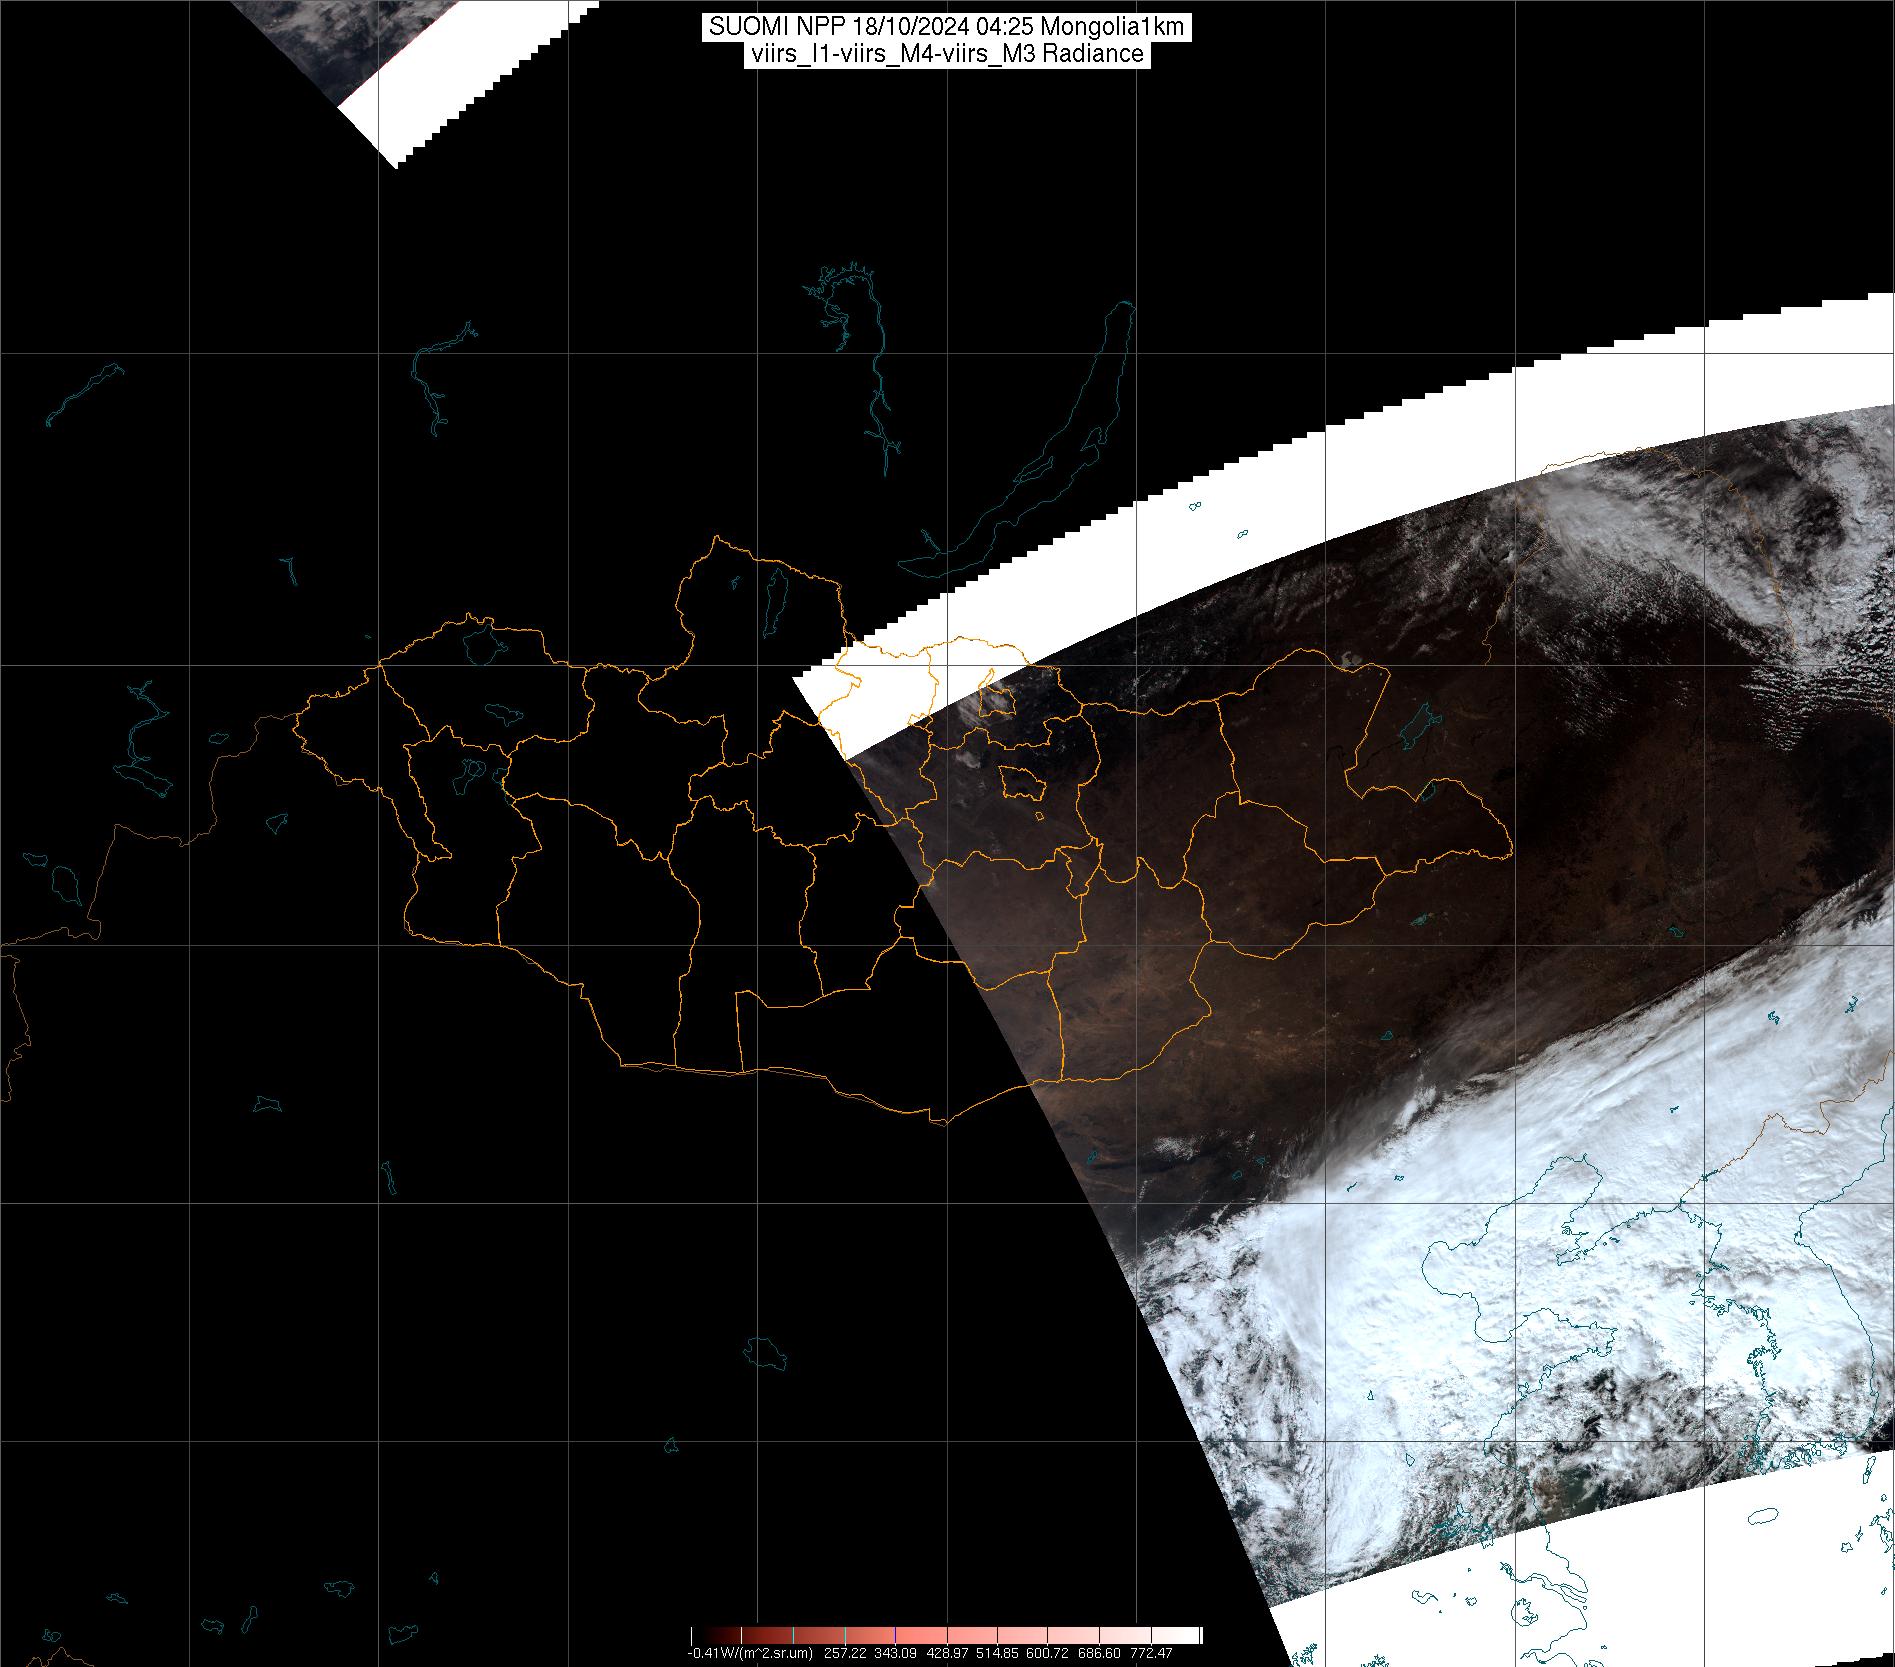Click the 600.72 colorbar label
Screen dimensions: 1895x1667
point(1048,1653)
